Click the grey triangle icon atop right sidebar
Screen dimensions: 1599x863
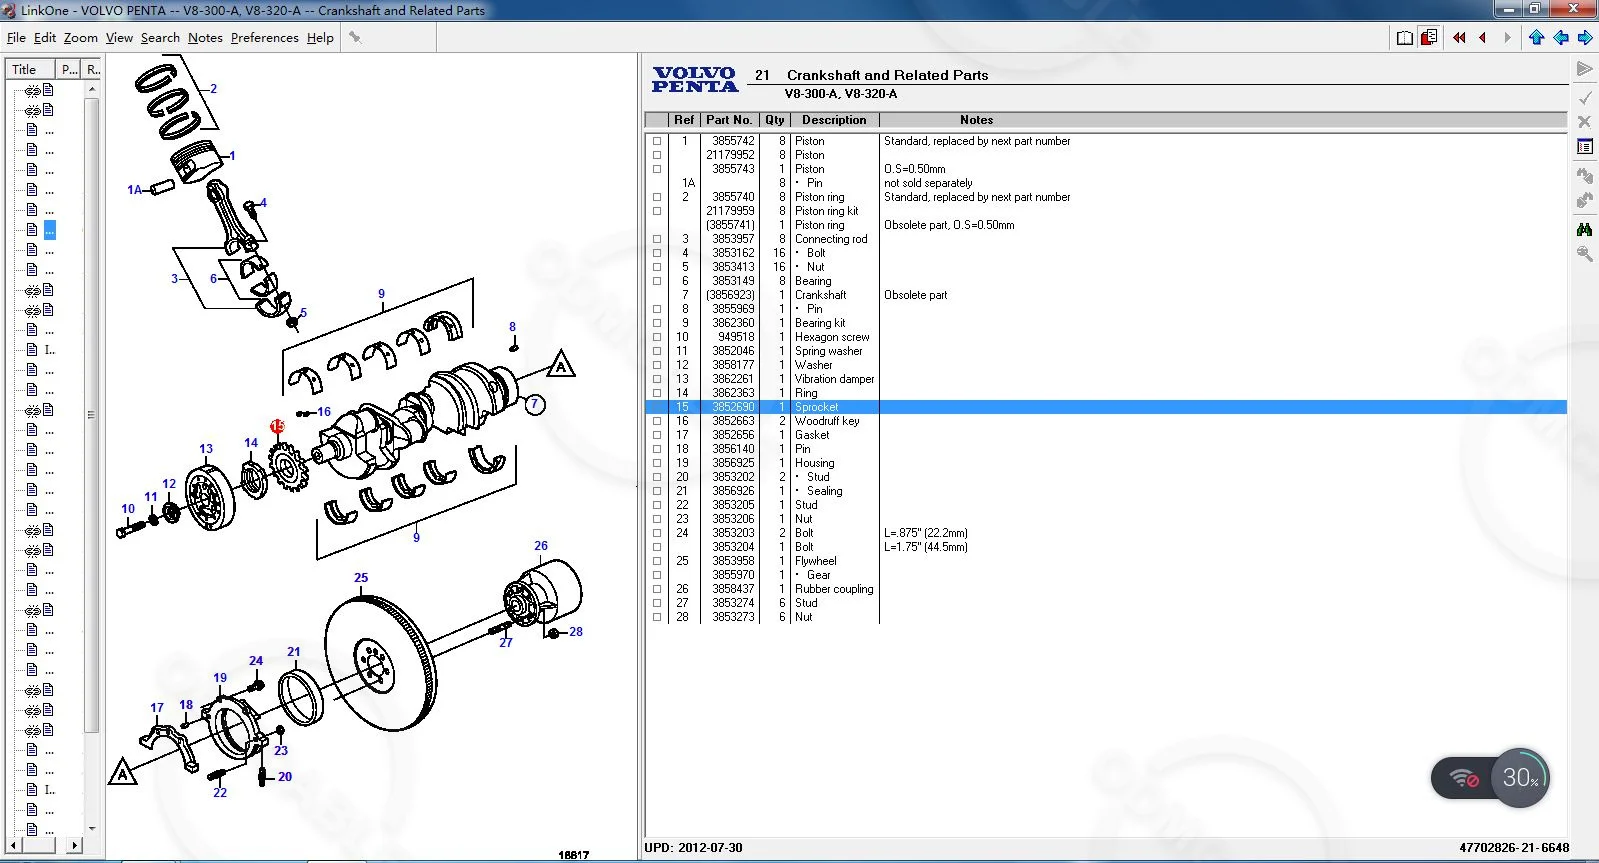click(x=1584, y=69)
